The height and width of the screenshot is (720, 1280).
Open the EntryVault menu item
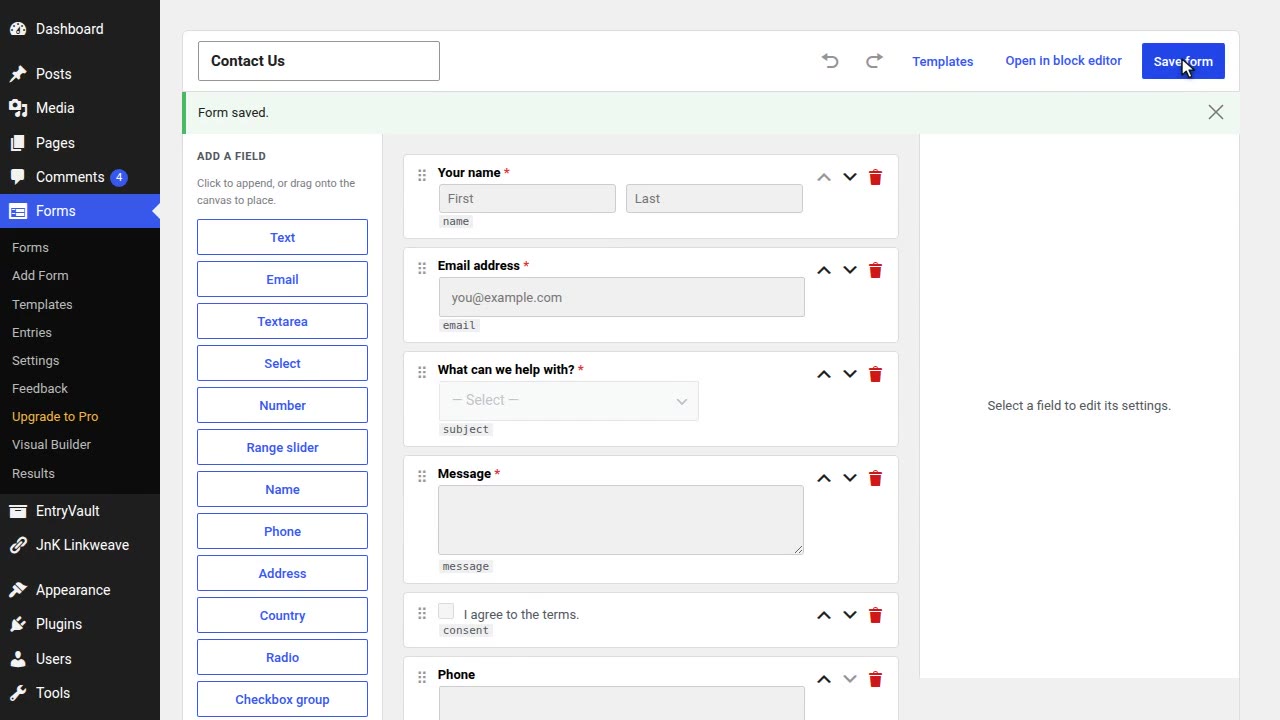coord(80,511)
